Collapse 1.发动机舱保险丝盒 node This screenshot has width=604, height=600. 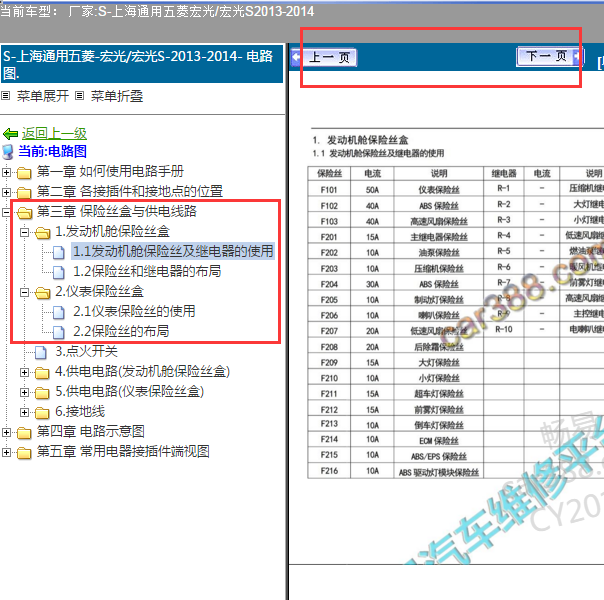tap(24, 232)
